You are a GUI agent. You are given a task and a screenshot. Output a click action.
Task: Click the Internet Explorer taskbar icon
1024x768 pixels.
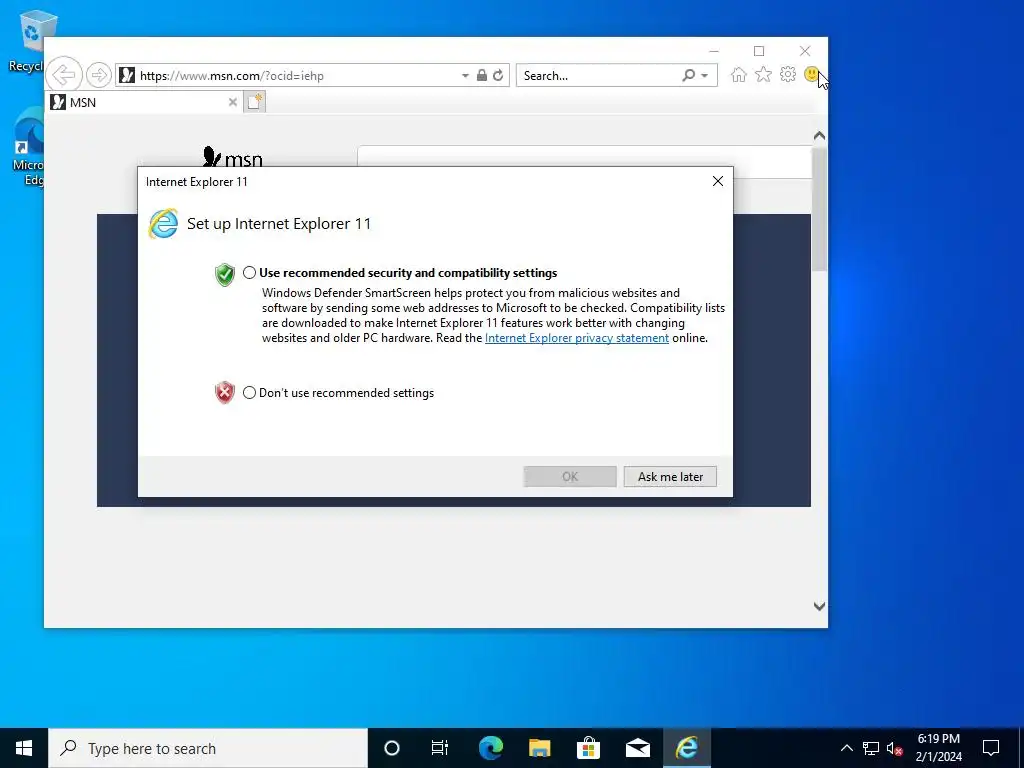pos(686,748)
